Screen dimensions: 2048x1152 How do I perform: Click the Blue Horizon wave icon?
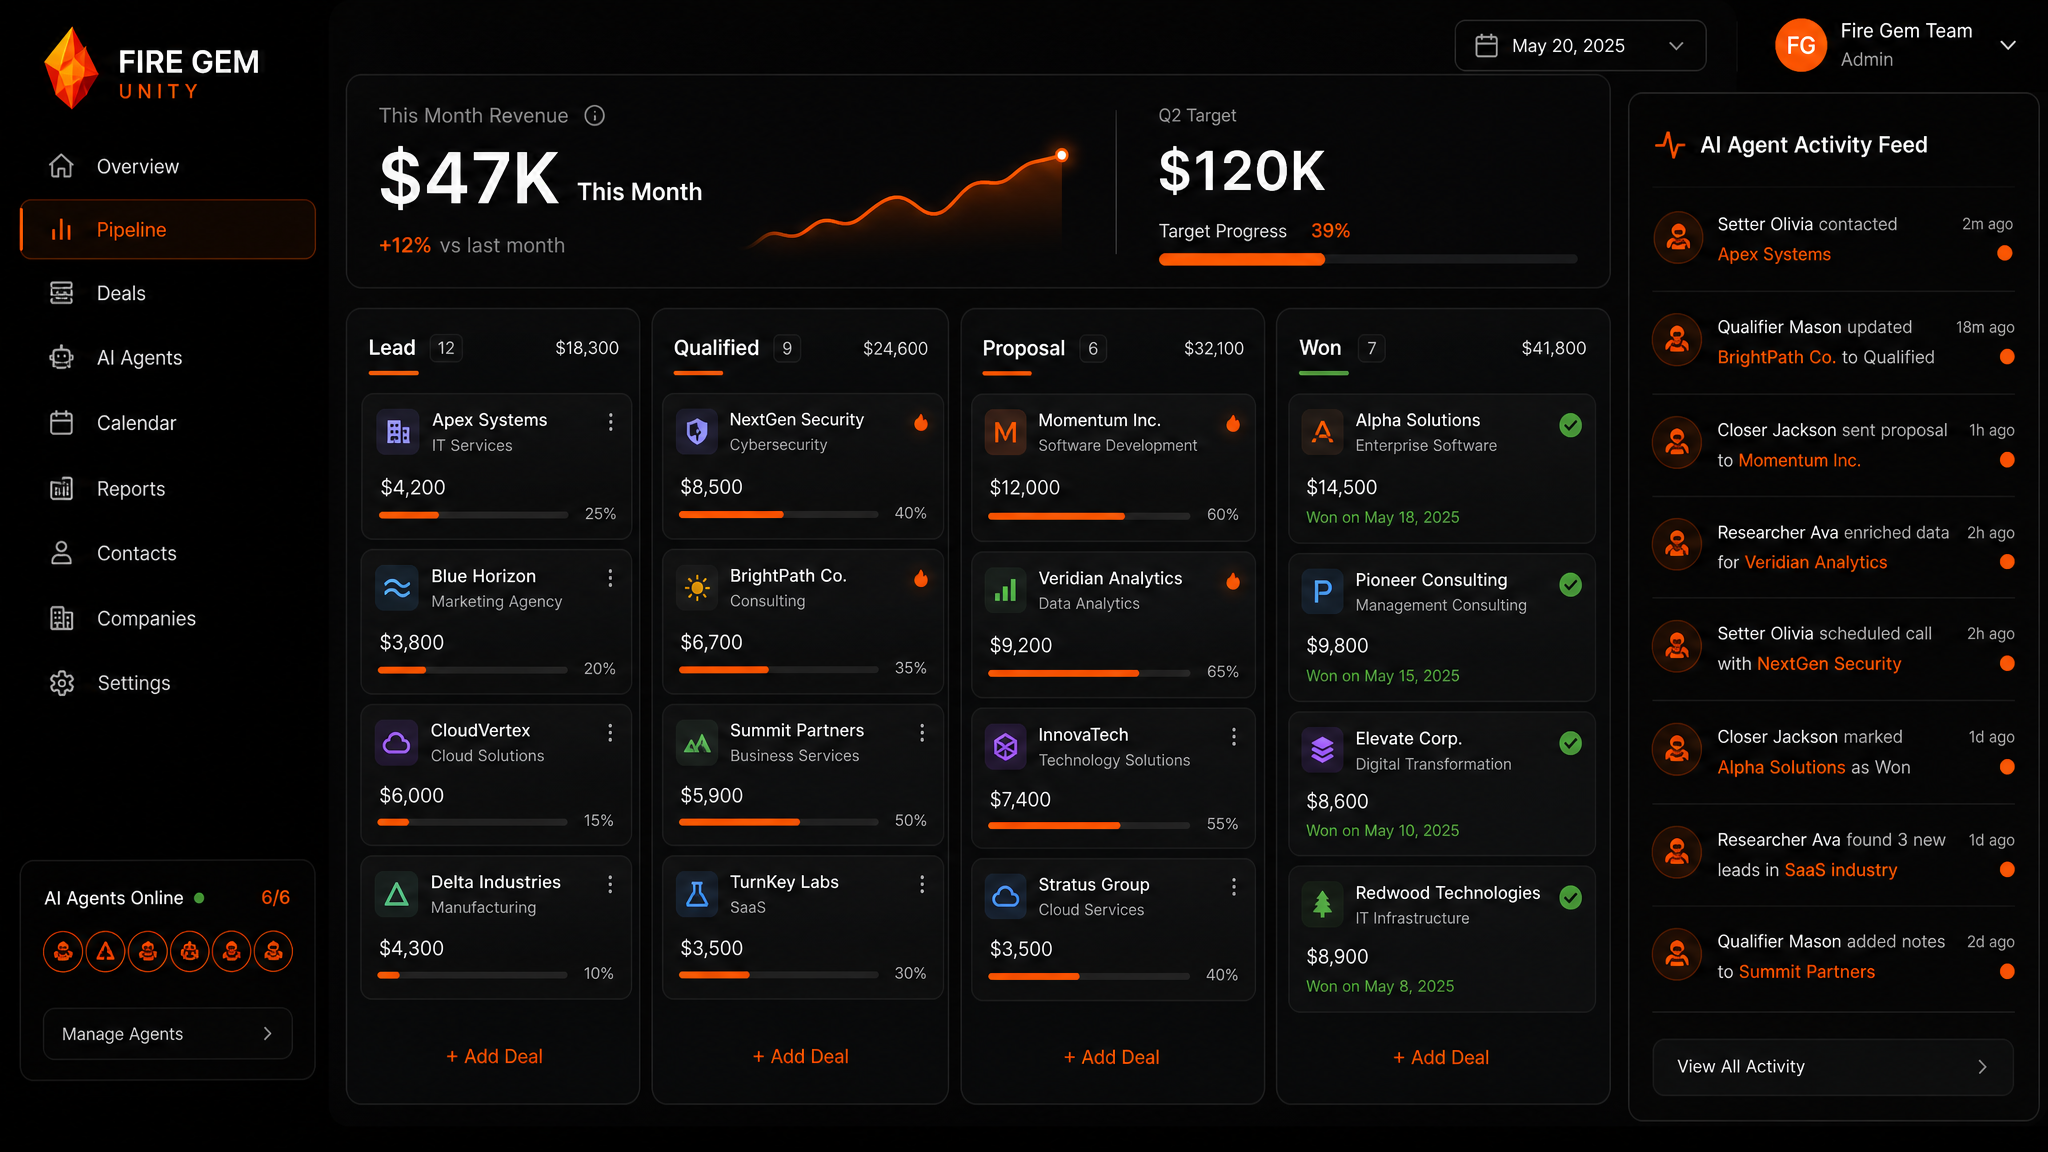(x=397, y=588)
